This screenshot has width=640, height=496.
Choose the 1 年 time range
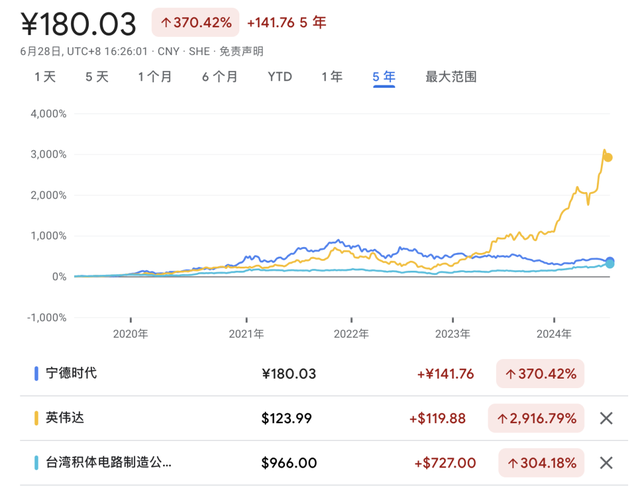click(x=332, y=76)
